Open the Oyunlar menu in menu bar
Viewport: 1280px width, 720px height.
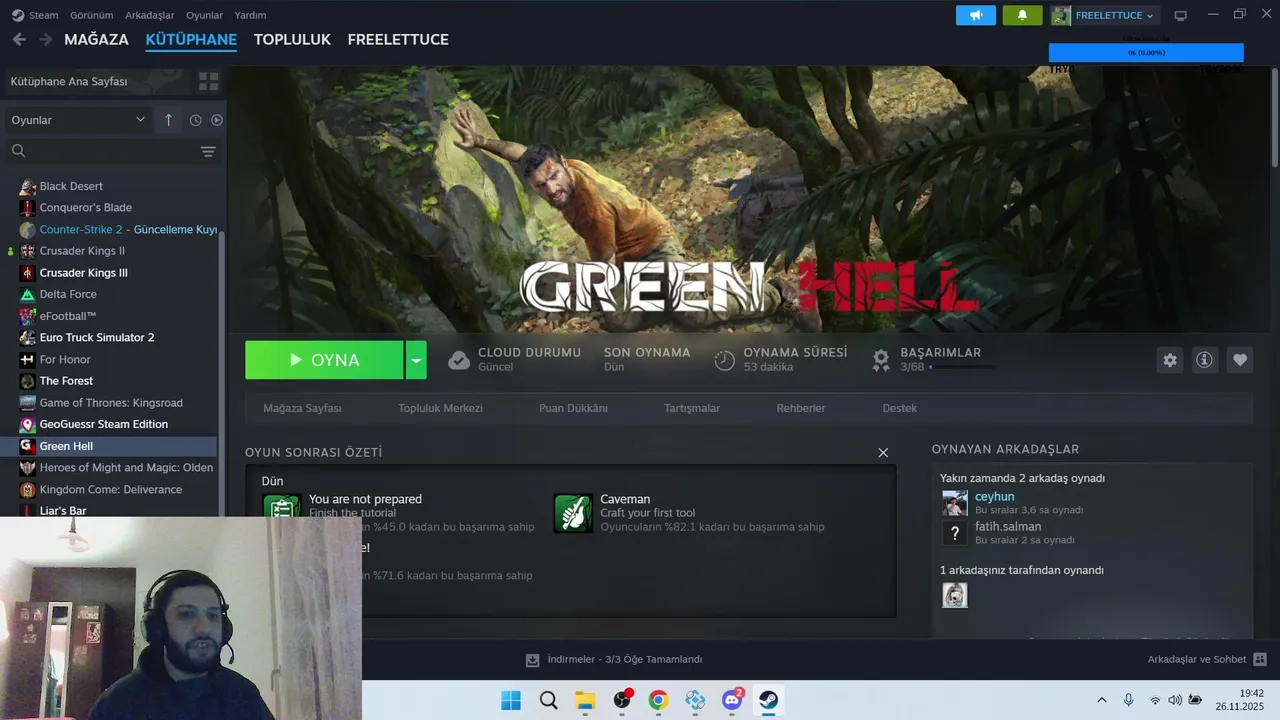tap(204, 15)
